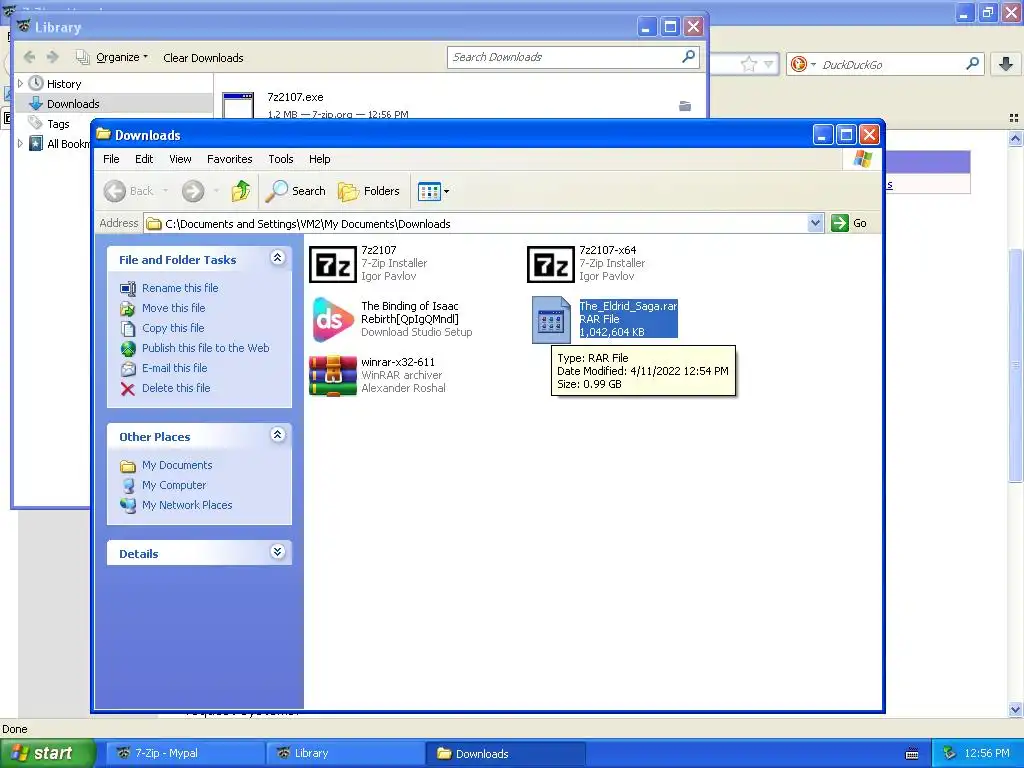
Task: Click the system tray clock
Action: click(x=987, y=753)
